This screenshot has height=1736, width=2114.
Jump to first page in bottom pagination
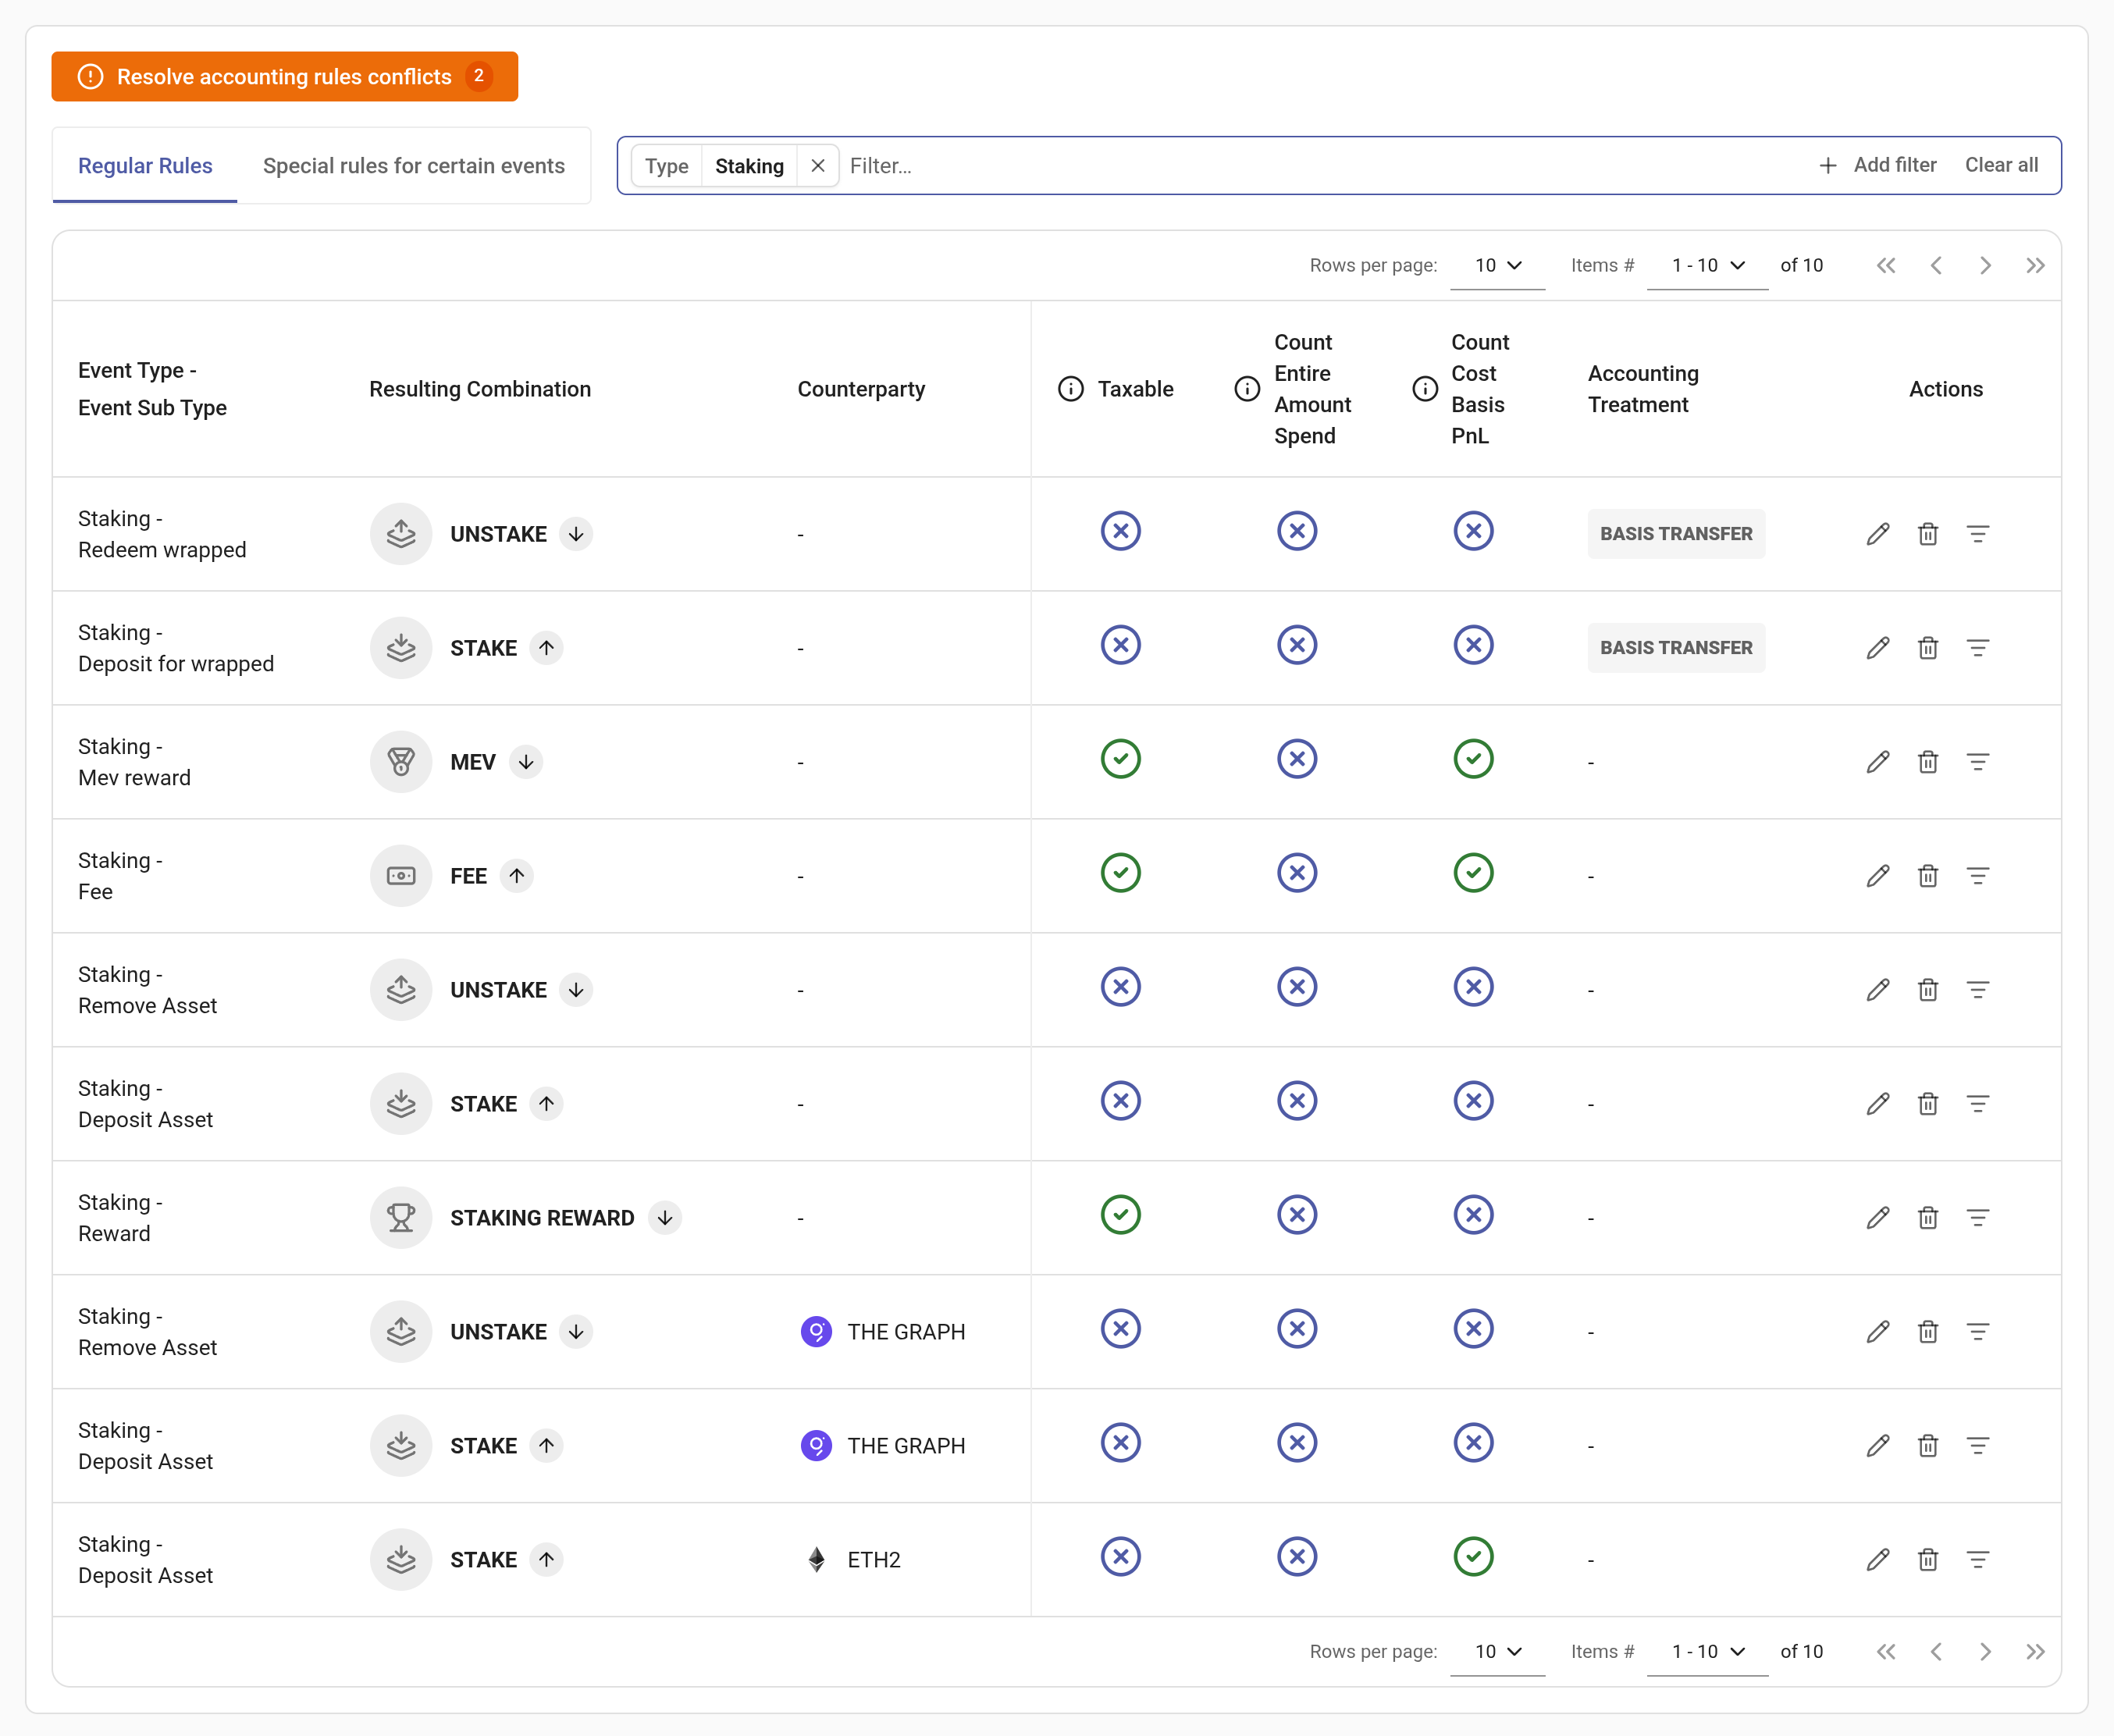(1886, 1652)
